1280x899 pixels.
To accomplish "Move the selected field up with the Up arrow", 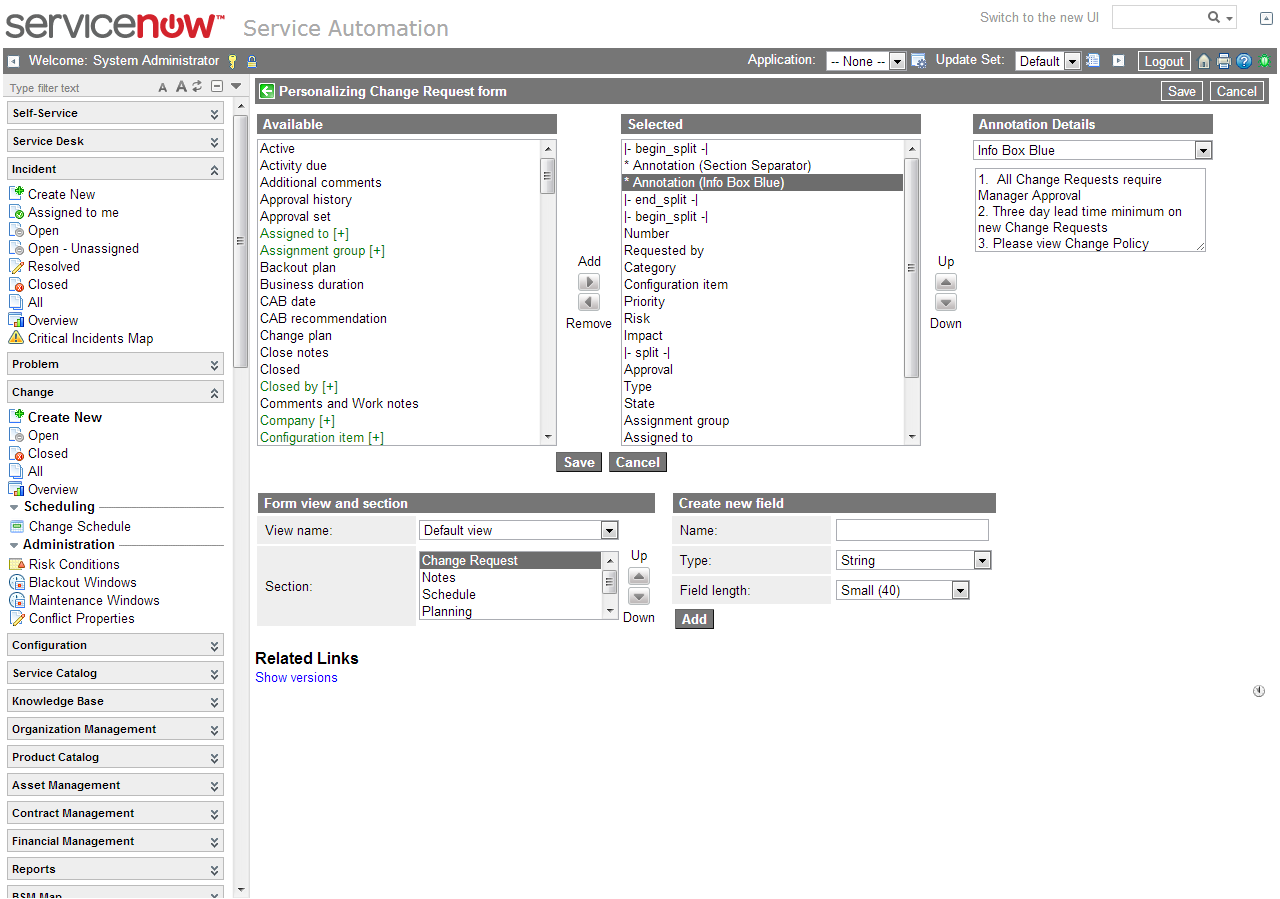I will 946,281.
